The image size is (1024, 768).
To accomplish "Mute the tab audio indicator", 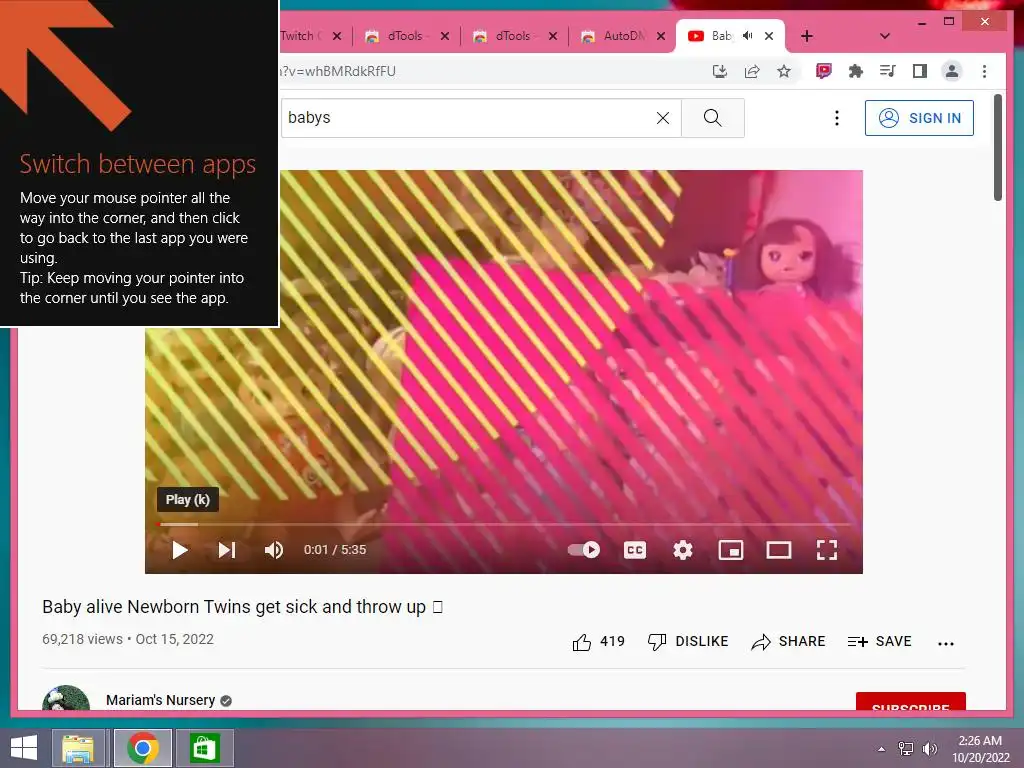I will 748,36.
